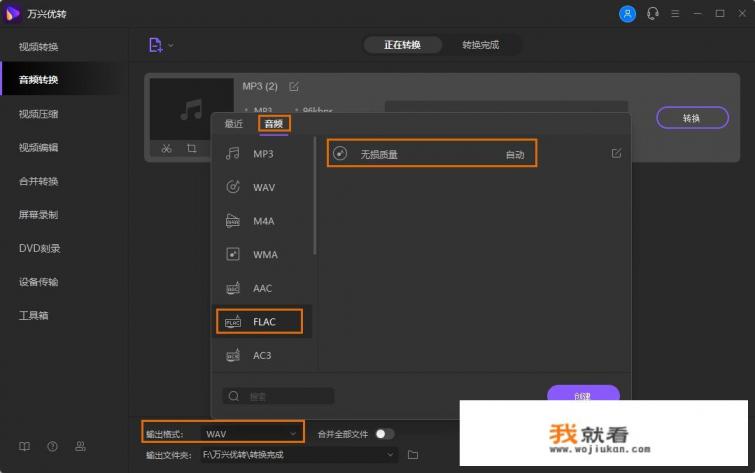
Task: Expand the 输出文件夹 path dropdown
Action: pyautogui.click(x=391, y=455)
